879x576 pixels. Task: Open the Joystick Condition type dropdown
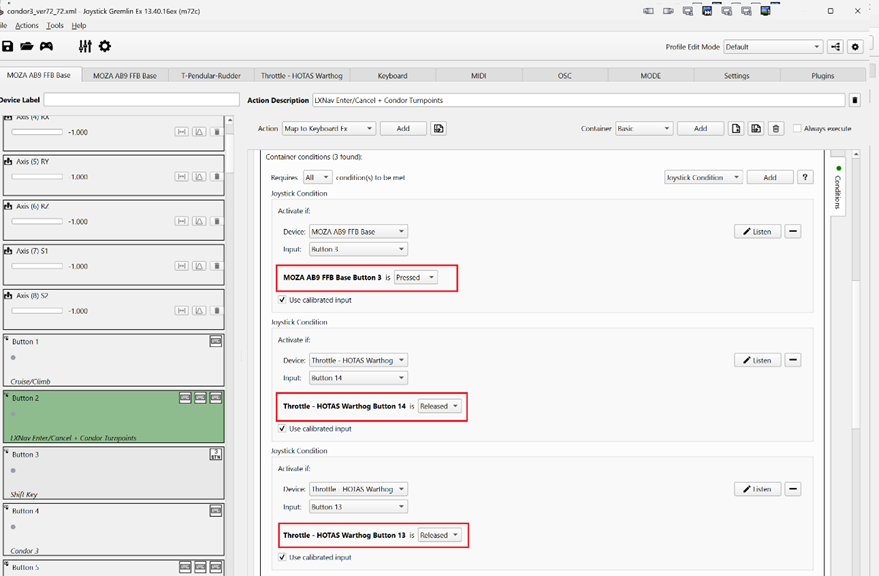click(x=704, y=177)
